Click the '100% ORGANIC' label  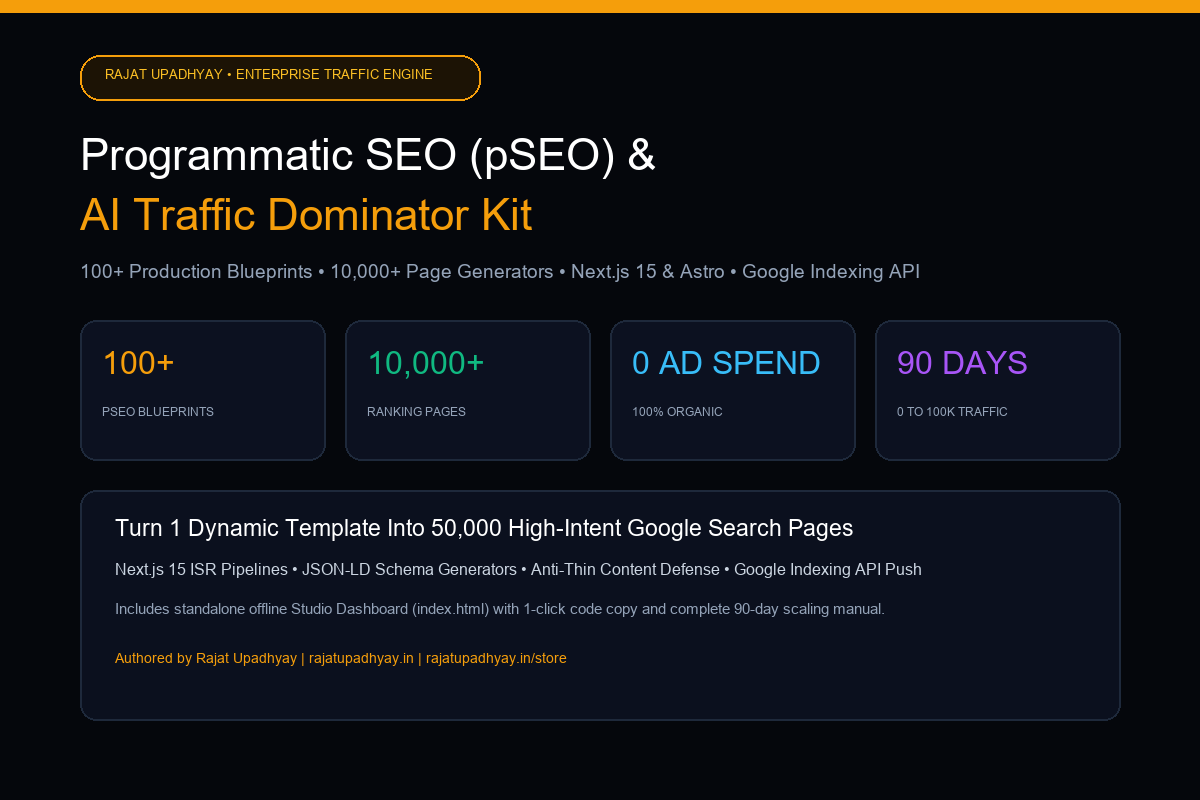(677, 412)
